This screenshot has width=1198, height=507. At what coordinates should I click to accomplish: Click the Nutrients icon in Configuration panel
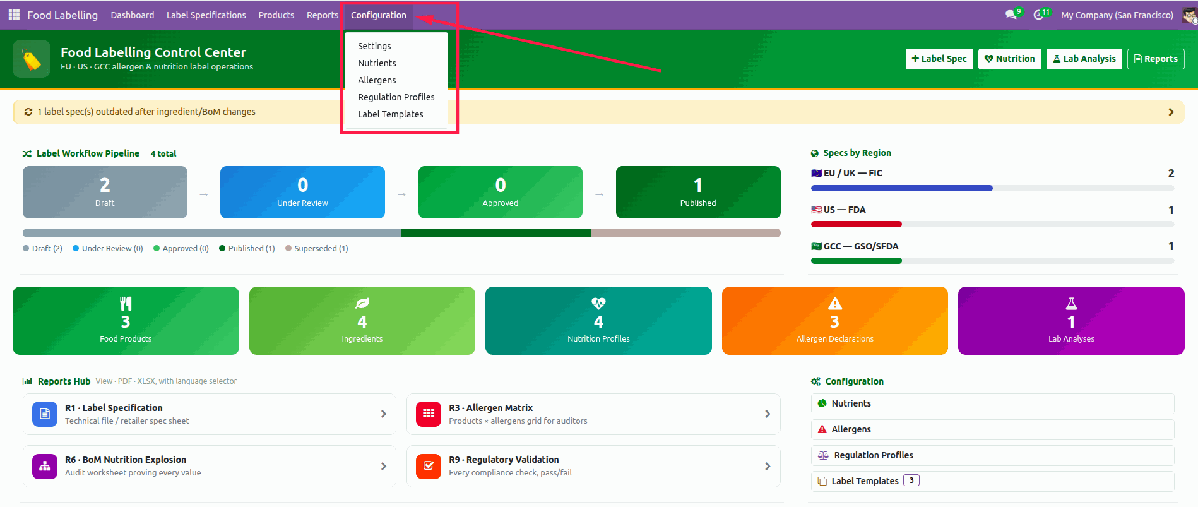coord(822,403)
